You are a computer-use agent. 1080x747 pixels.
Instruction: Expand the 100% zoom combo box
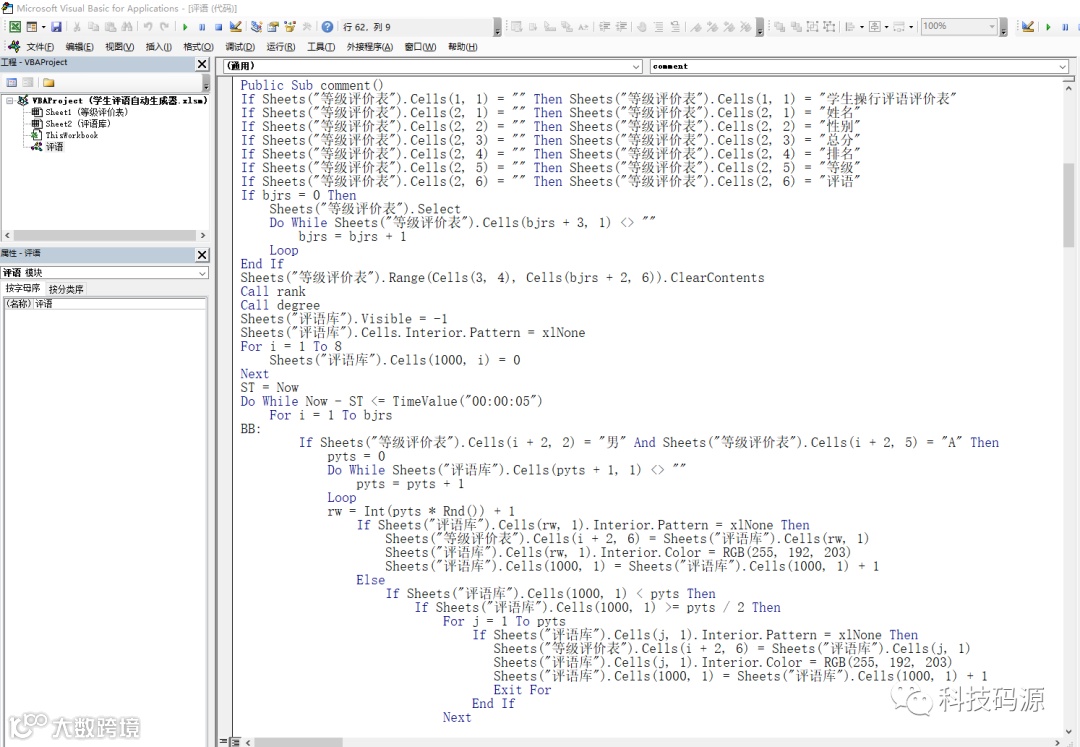(992, 27)
